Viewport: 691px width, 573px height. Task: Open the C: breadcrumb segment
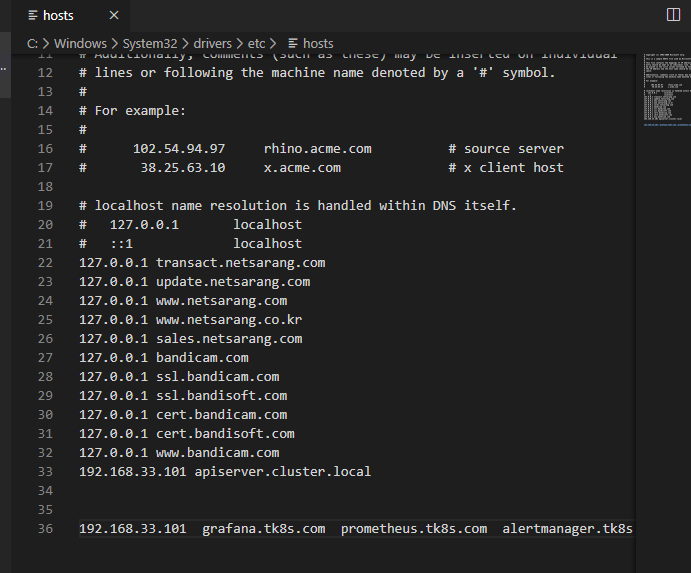click(x=32, y=43)
